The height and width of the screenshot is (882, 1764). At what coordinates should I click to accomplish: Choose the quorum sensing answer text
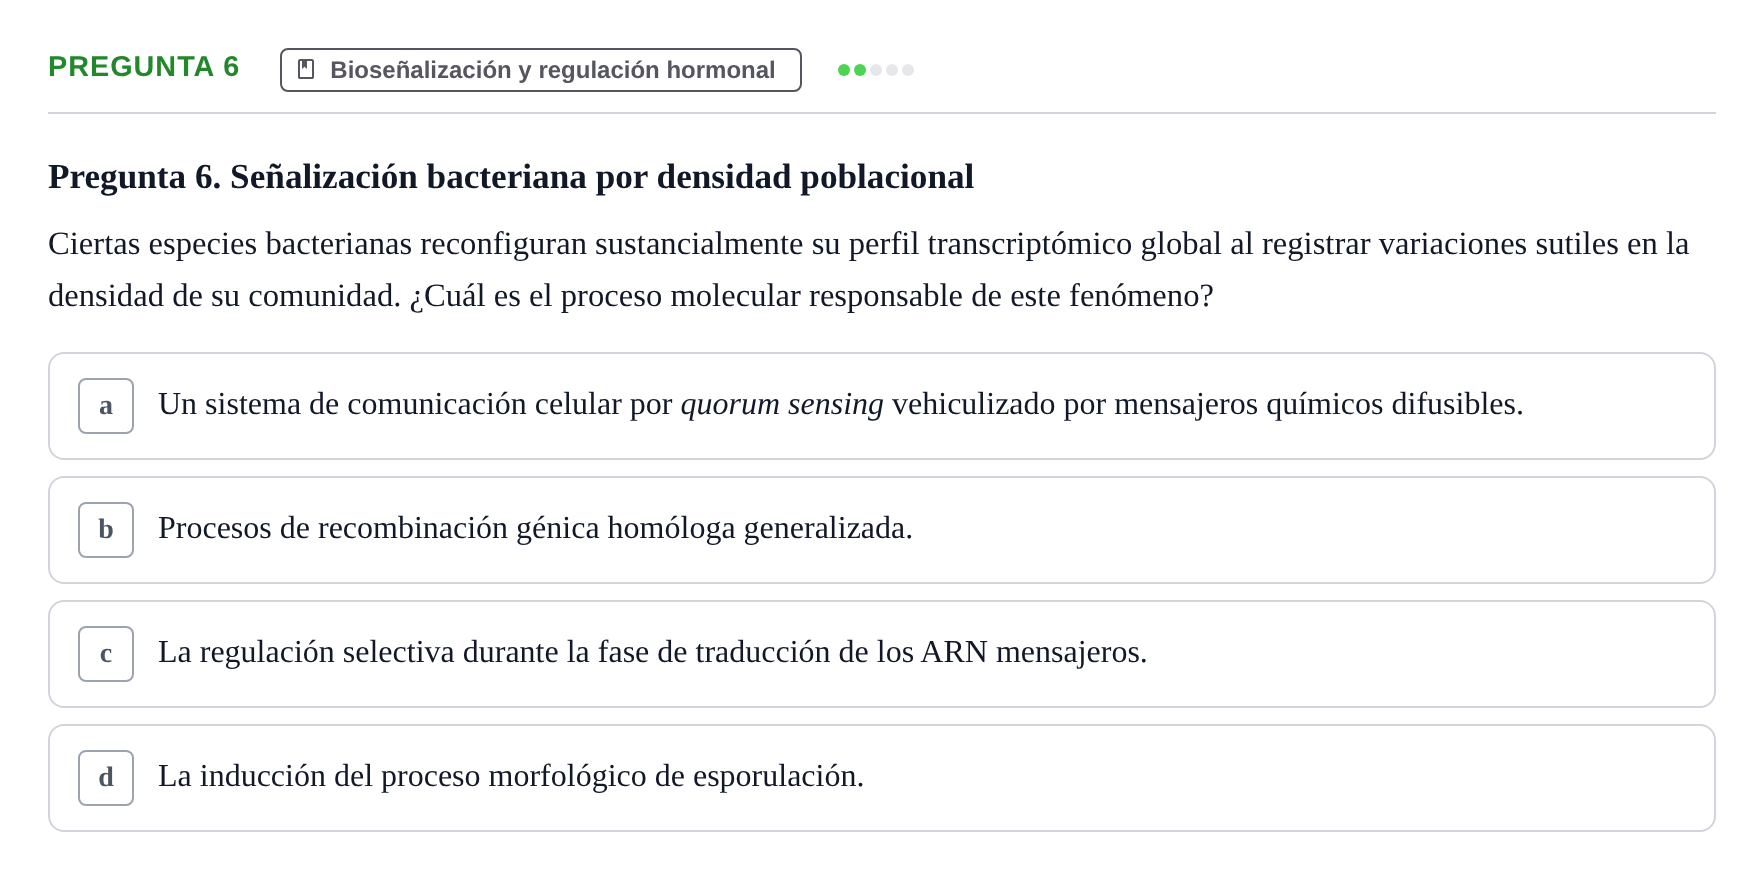(x=841, y=404)
